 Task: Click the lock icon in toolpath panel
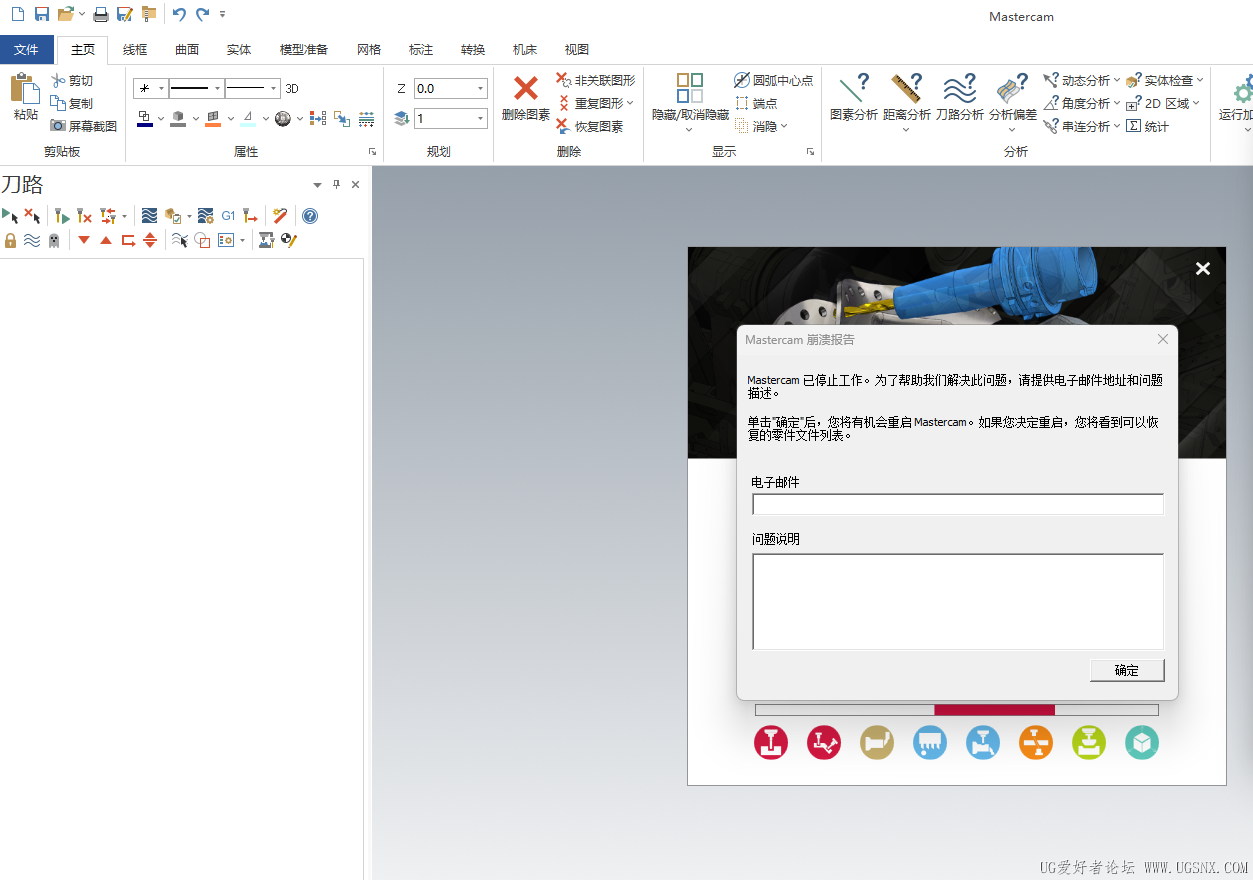click(x=10, y=240)
